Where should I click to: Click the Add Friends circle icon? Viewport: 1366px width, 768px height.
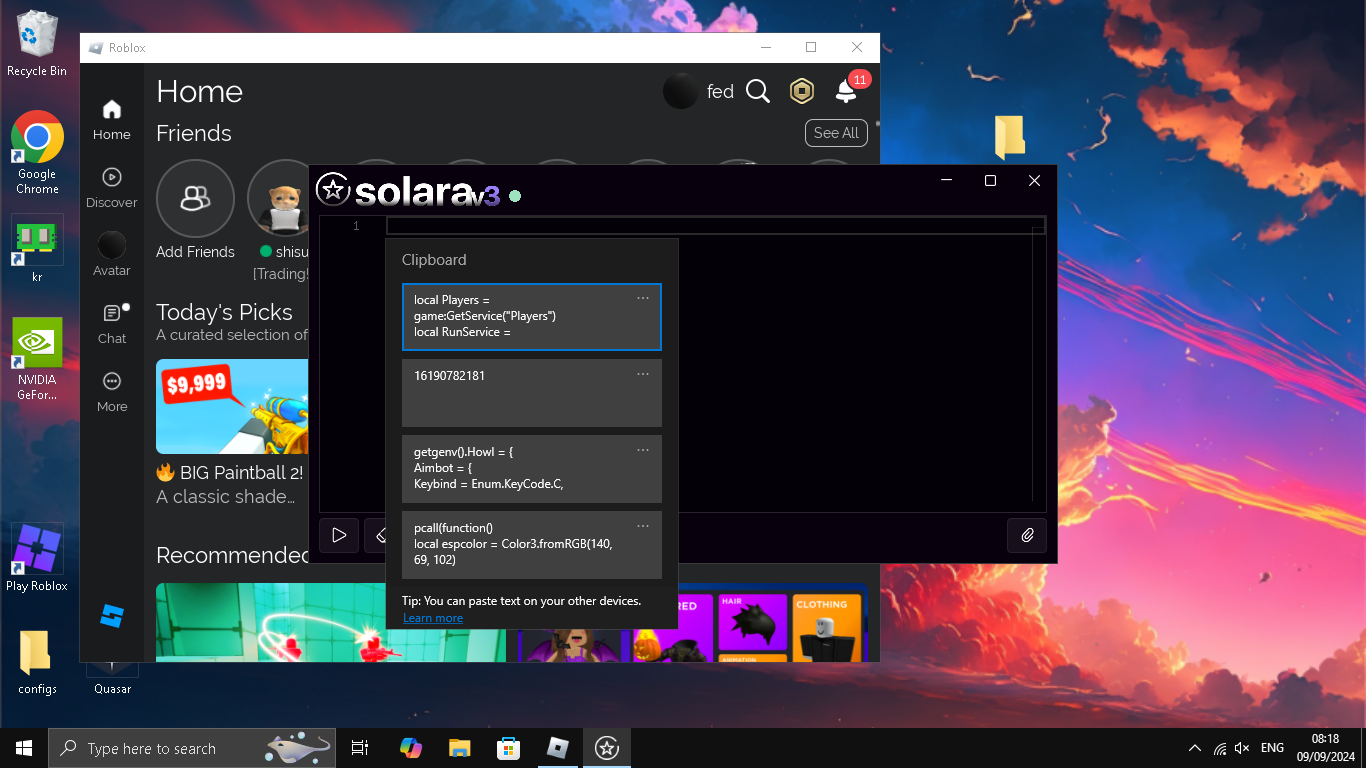195,199
